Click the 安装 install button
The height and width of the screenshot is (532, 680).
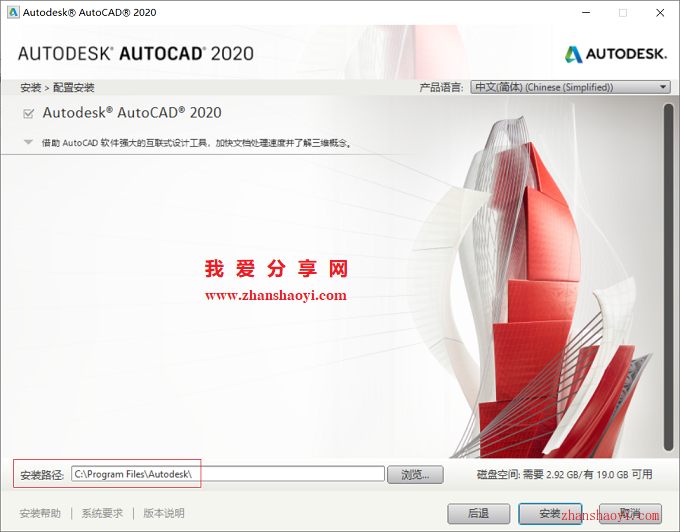(550, 514)
